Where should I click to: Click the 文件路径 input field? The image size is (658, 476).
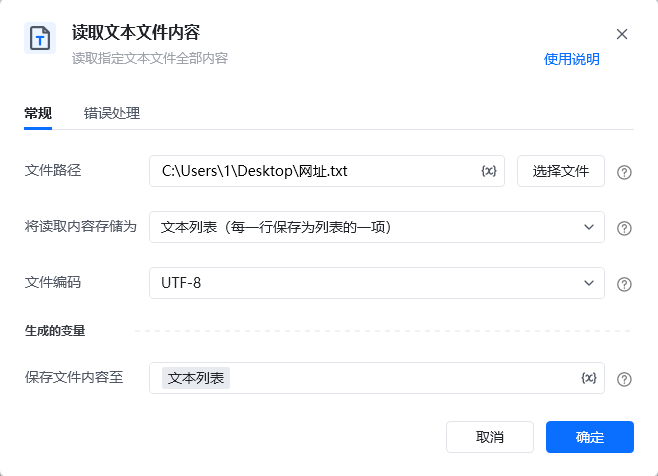pos(326,171)
